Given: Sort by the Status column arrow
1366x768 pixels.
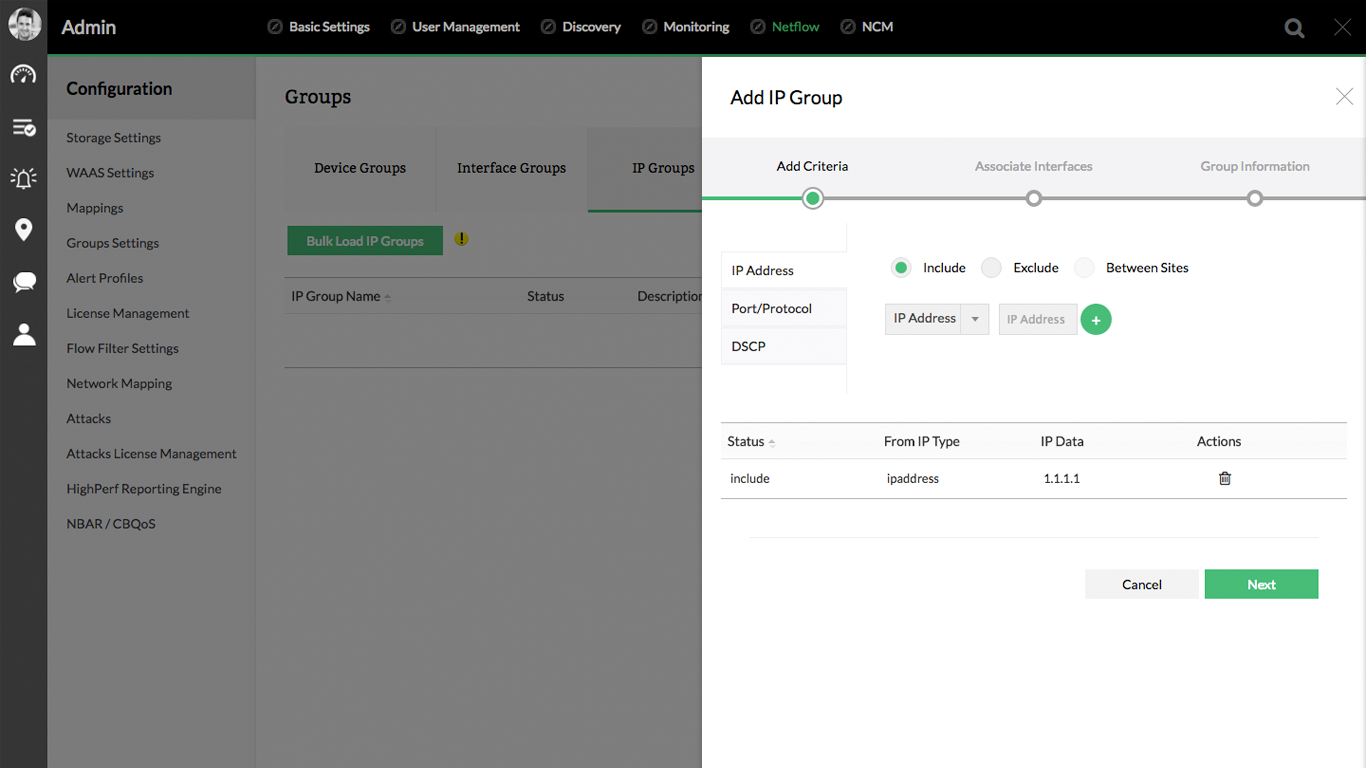Looking at the screenshot, I should tap(772, 442).
